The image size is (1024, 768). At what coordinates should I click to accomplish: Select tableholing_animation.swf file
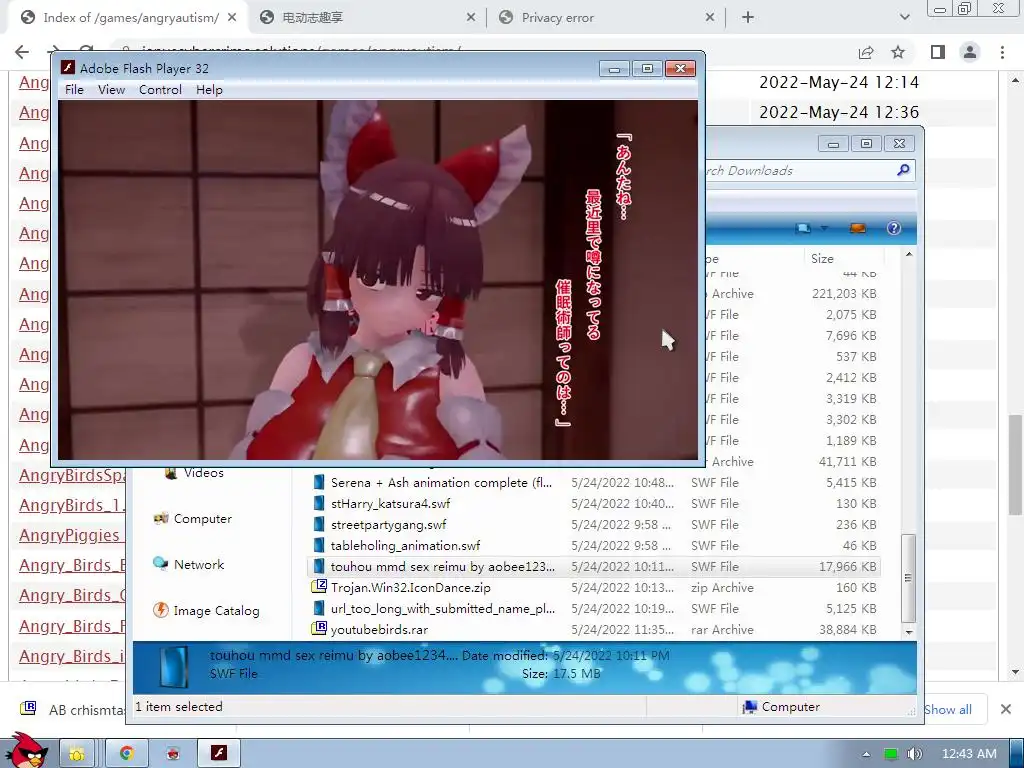tap(405, 545)
